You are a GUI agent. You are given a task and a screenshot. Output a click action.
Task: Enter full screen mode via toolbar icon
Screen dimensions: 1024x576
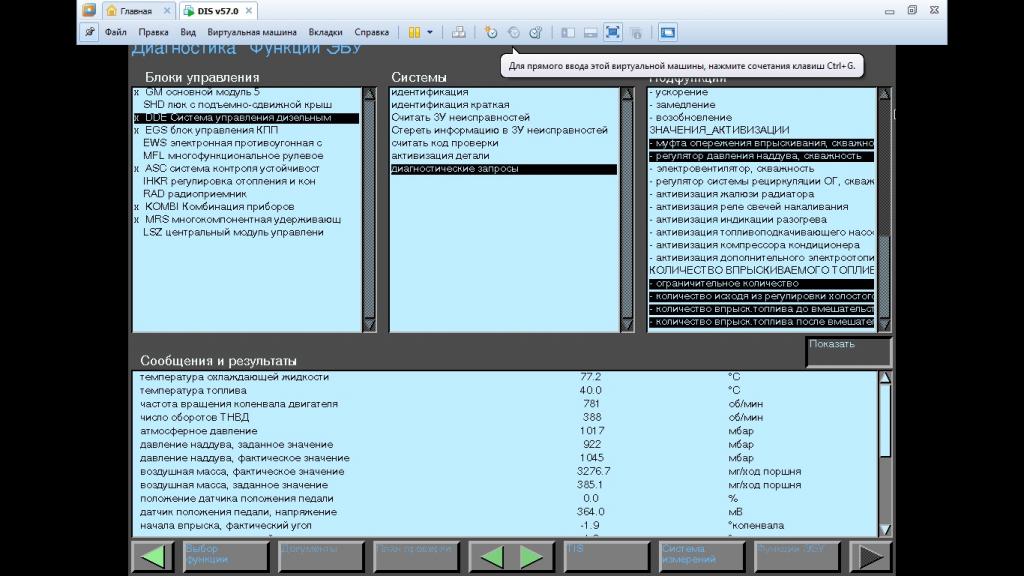coord(613,32)
